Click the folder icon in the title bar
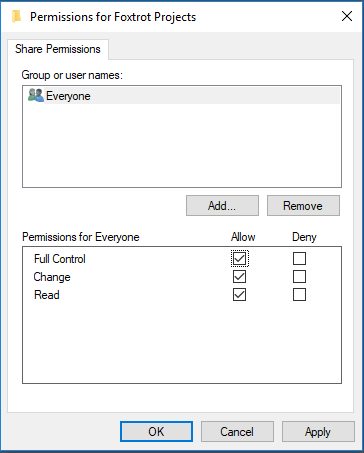 tap(16, 16)
